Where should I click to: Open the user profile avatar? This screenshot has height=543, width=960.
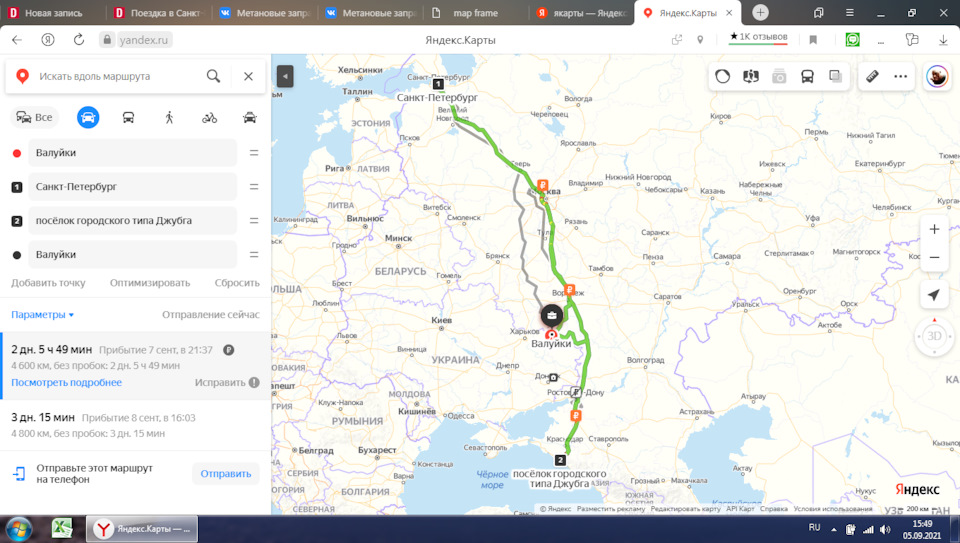tap(937, 77)
